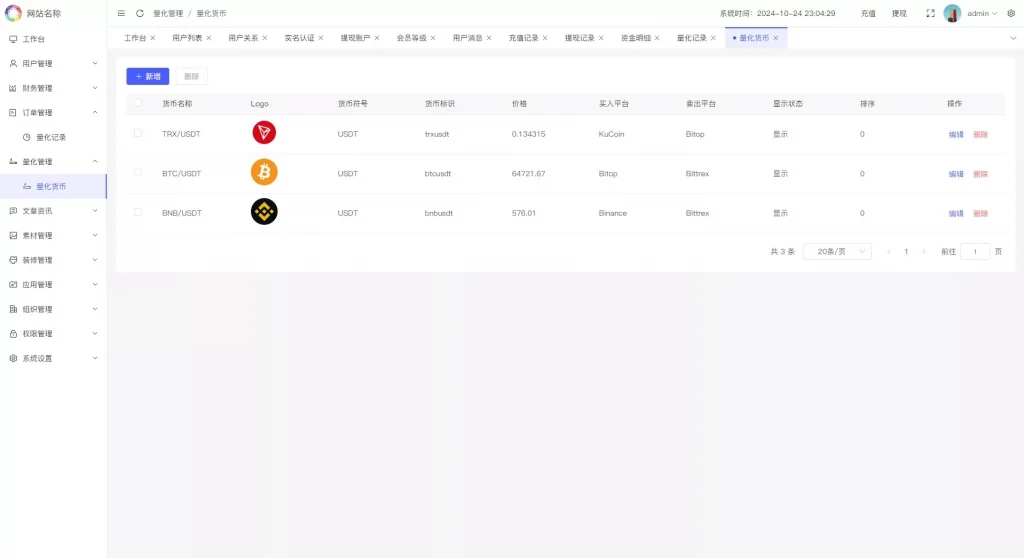This screenshot has height=558, width=1024.
Task: Click the admin avatar picture
Action: point(952,13)
